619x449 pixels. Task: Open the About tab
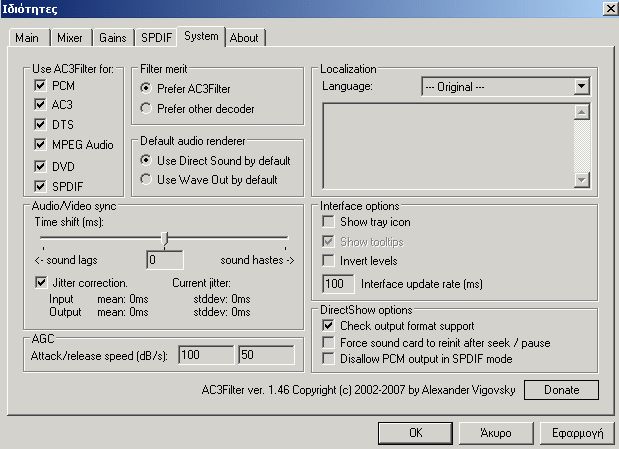[244, 38]
